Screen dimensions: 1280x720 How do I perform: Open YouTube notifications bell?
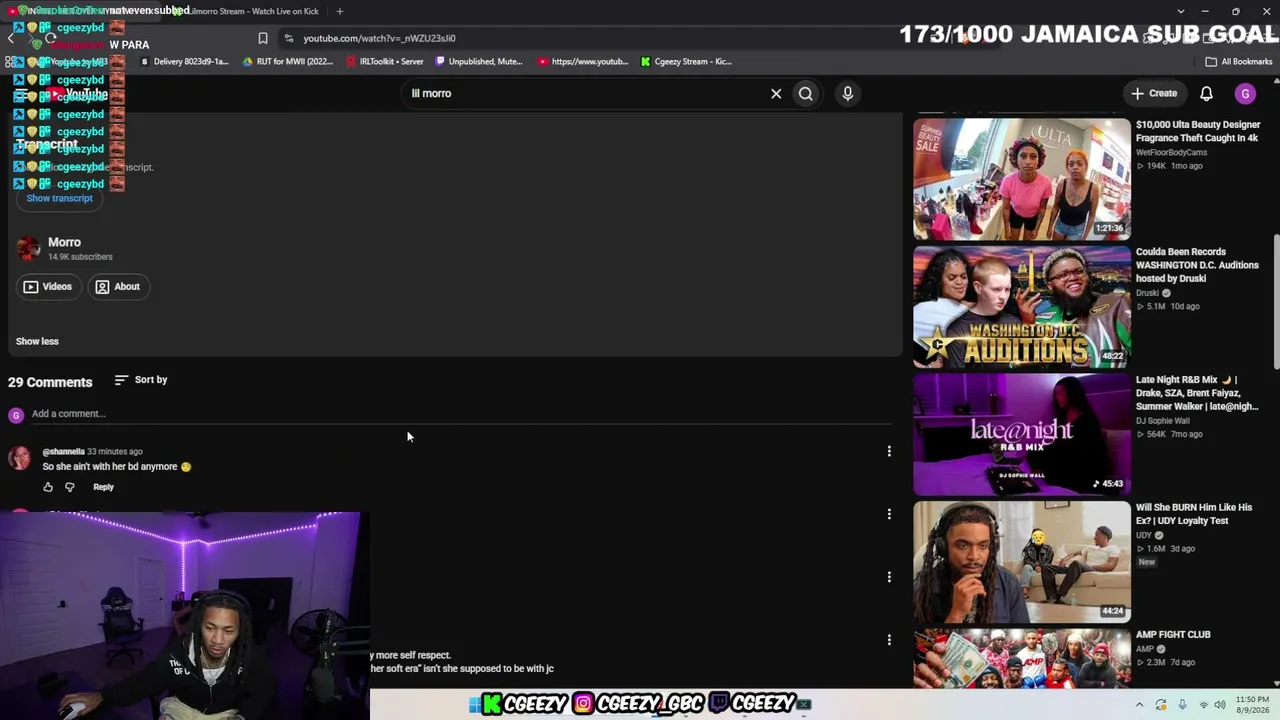[1206, 93]
